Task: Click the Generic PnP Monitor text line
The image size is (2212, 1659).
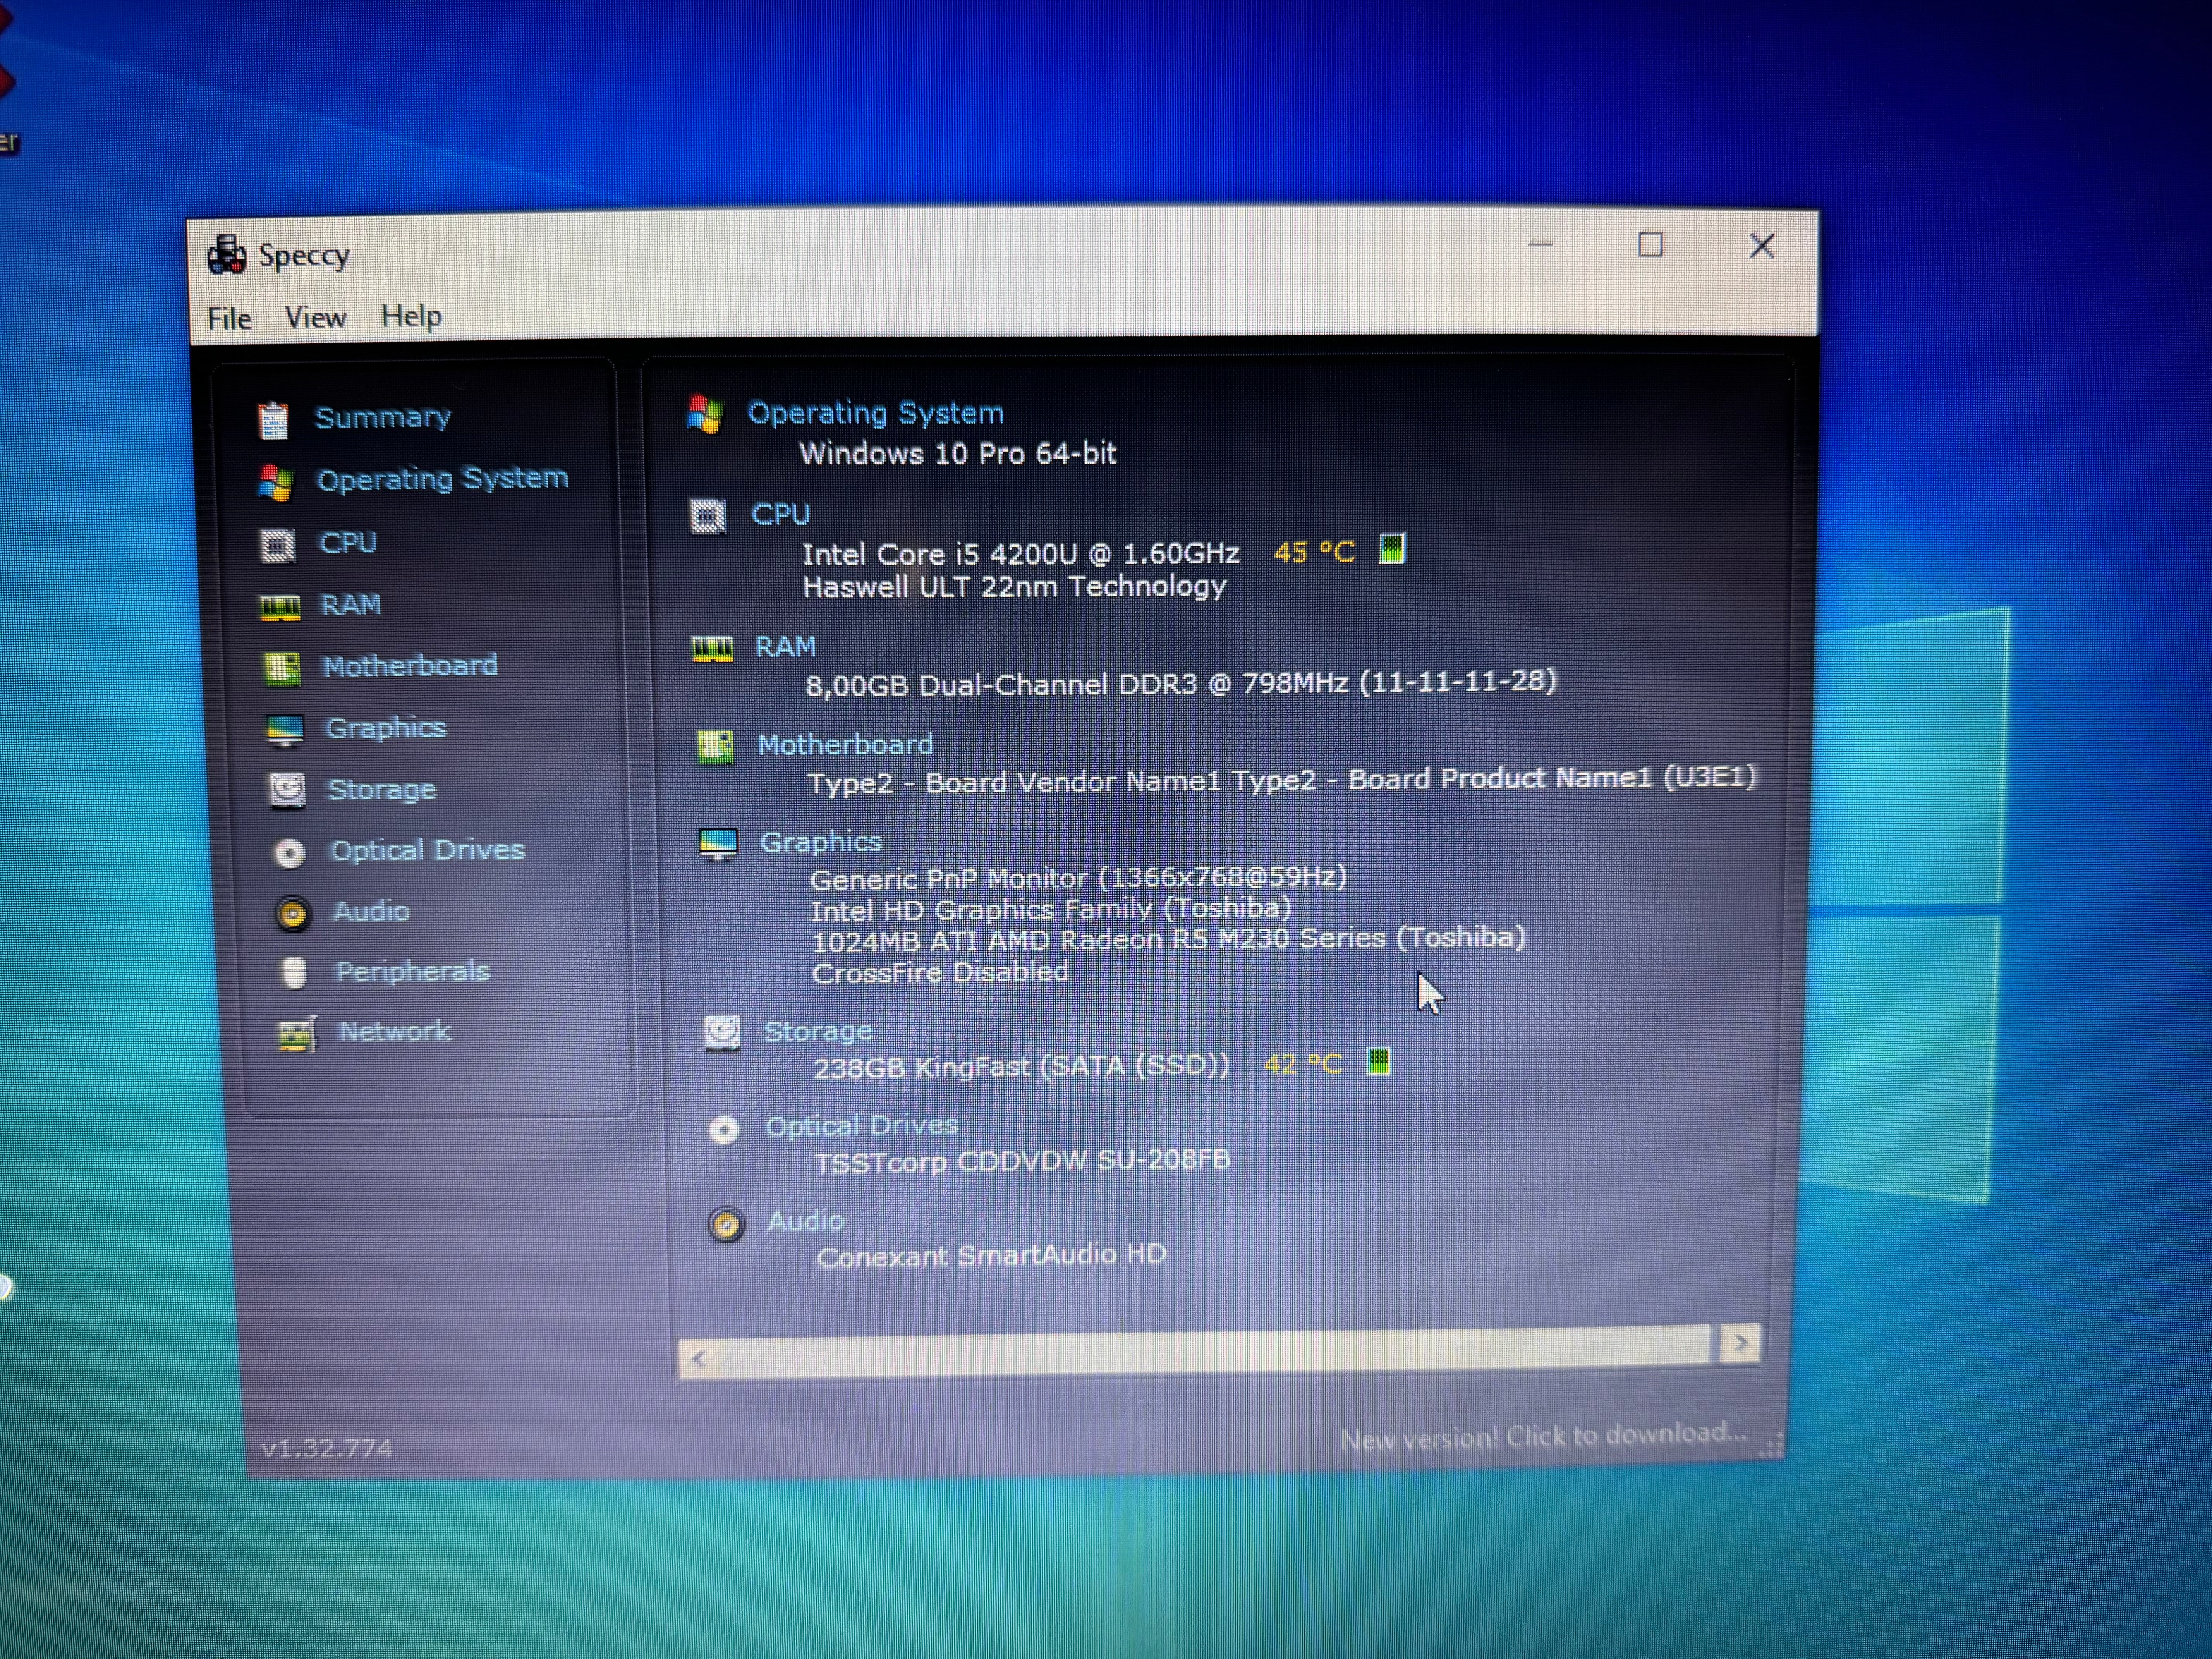Action: [1078, 878]
